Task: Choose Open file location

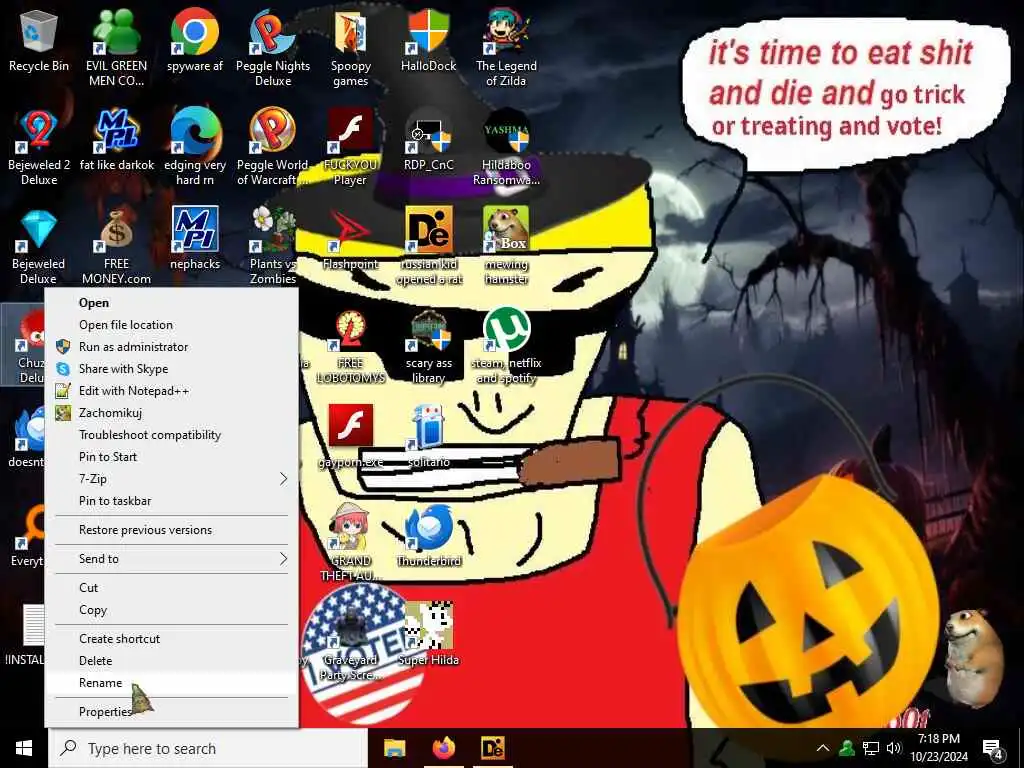Action: 171,325
